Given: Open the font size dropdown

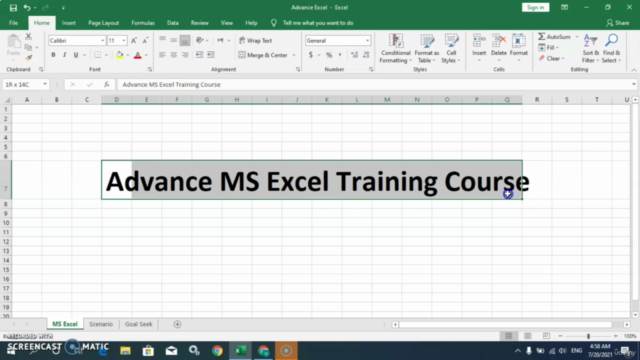Looking at the screenshot, I should [124, 40].
